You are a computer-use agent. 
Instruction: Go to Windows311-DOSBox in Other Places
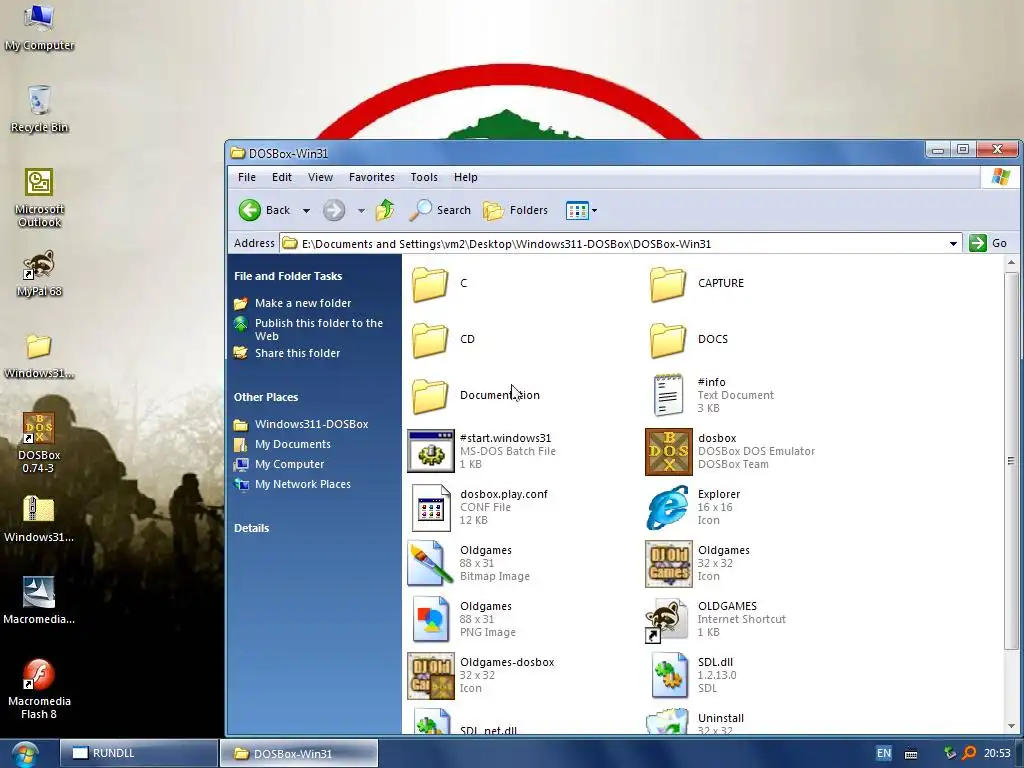(312, 424)
